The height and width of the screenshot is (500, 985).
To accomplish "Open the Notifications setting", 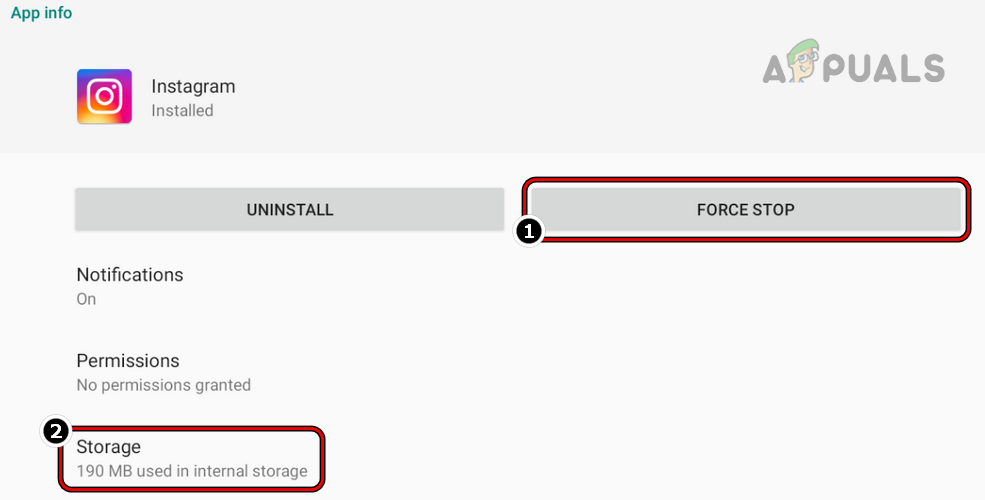I will click(130, 275).
